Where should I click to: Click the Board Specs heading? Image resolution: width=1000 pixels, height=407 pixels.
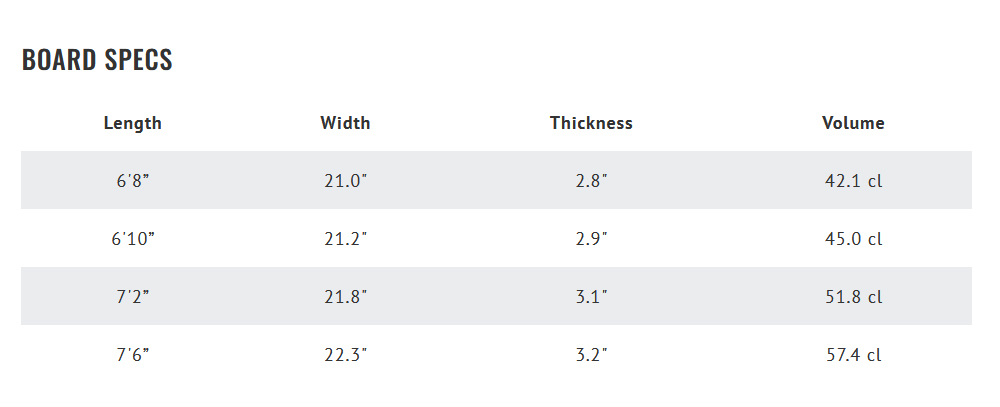[x=97, y=59]
